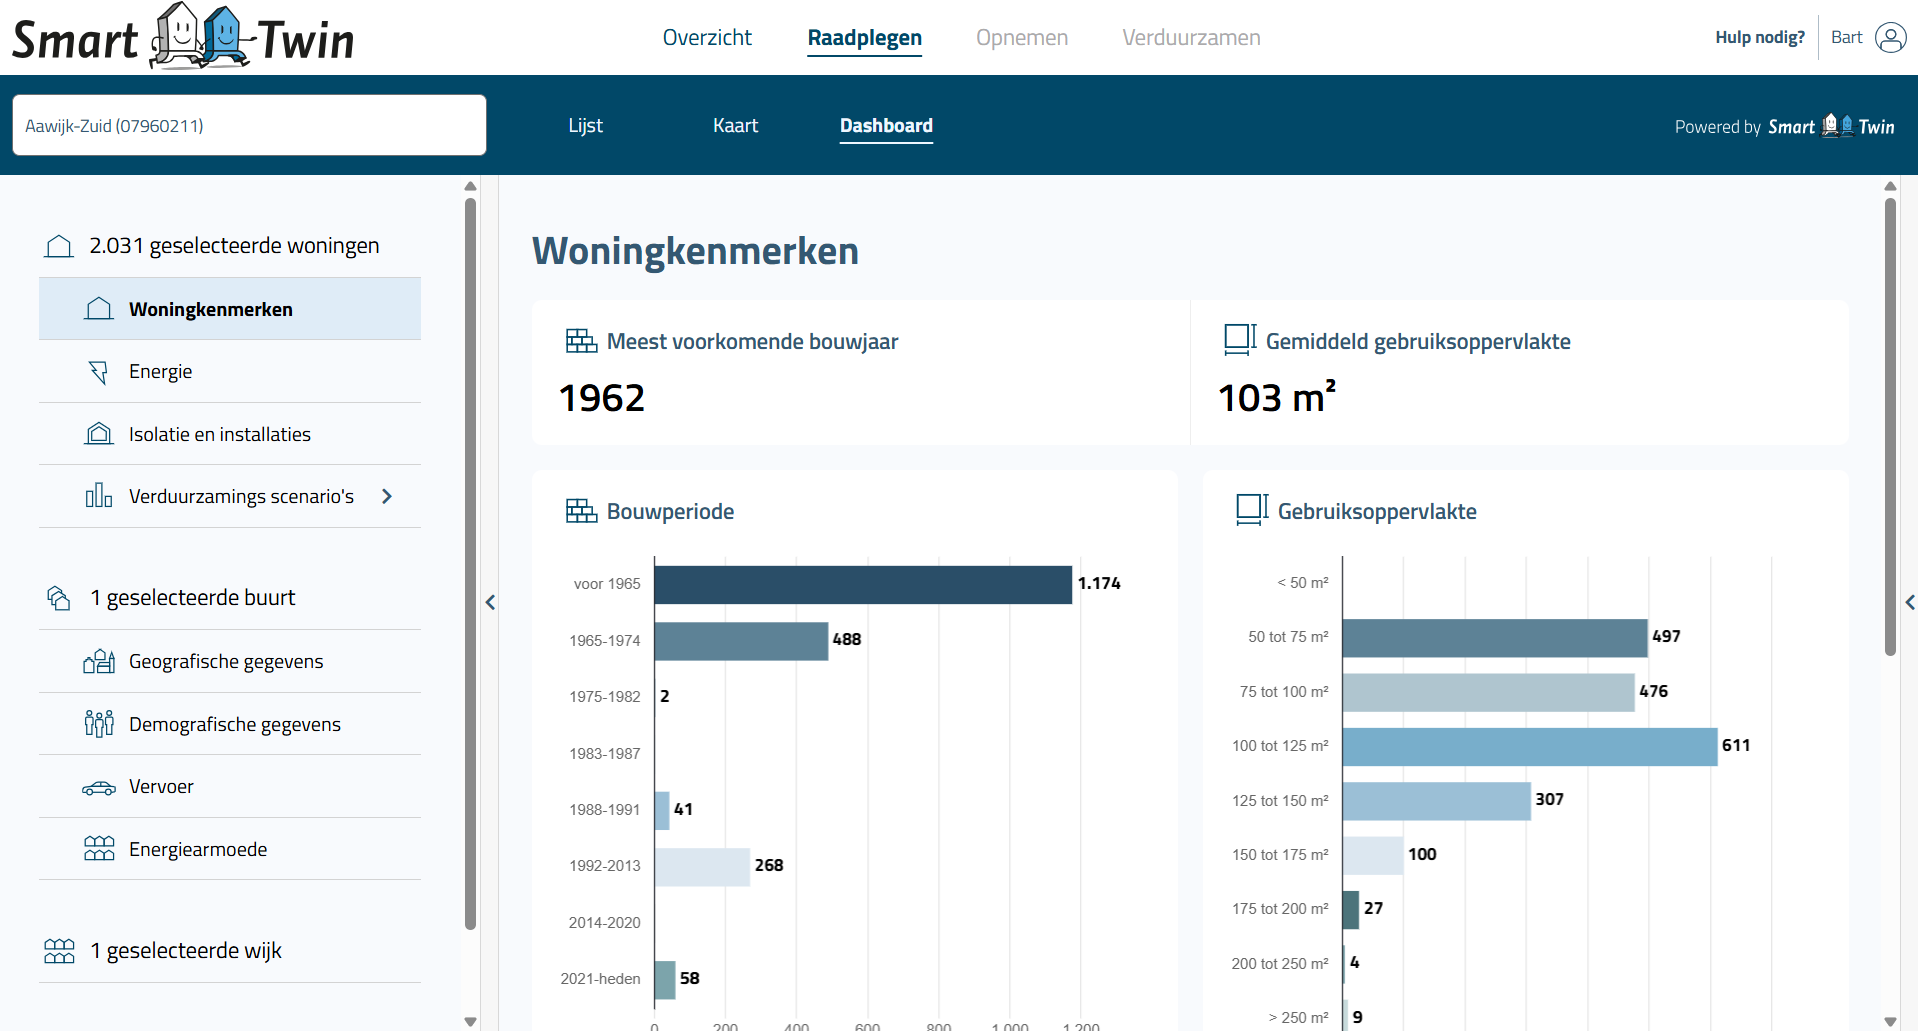Switch to the Lijst tab
Image resolution: width=1918 pixels, height=1031 pixels.
[585, 126]
